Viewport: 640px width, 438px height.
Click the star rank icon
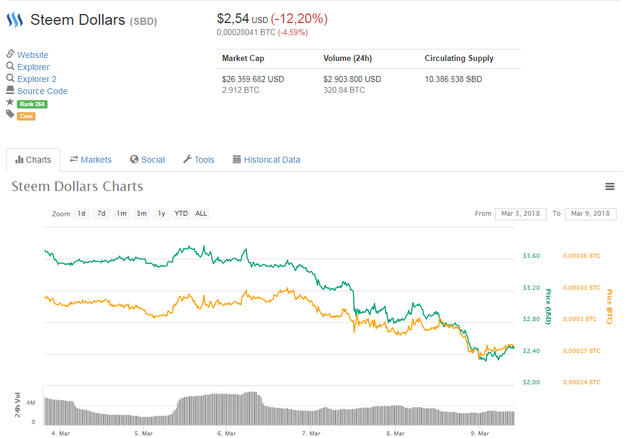tap(10, 103)
